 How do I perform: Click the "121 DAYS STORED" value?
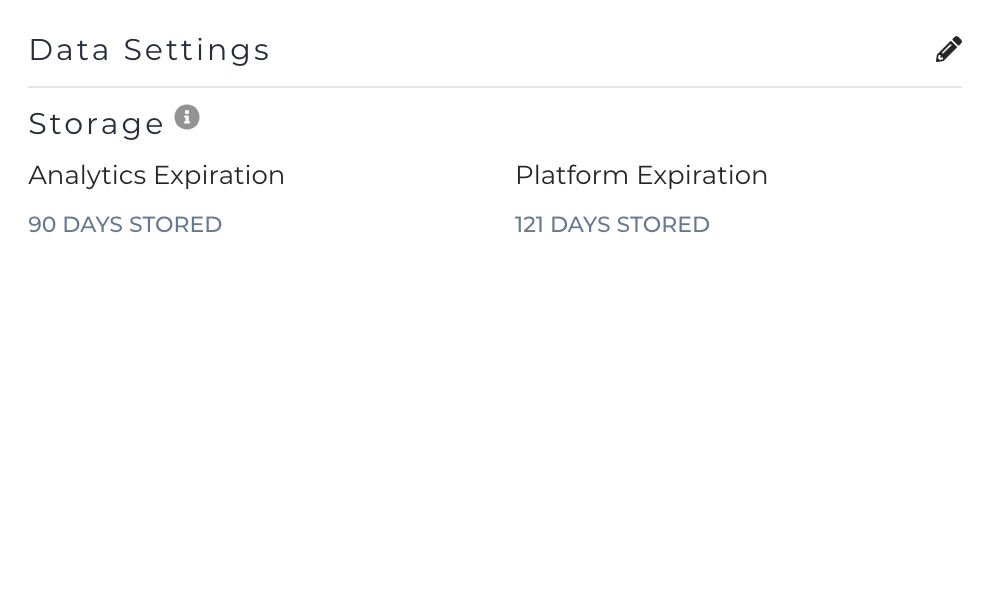tap(612, 224)
